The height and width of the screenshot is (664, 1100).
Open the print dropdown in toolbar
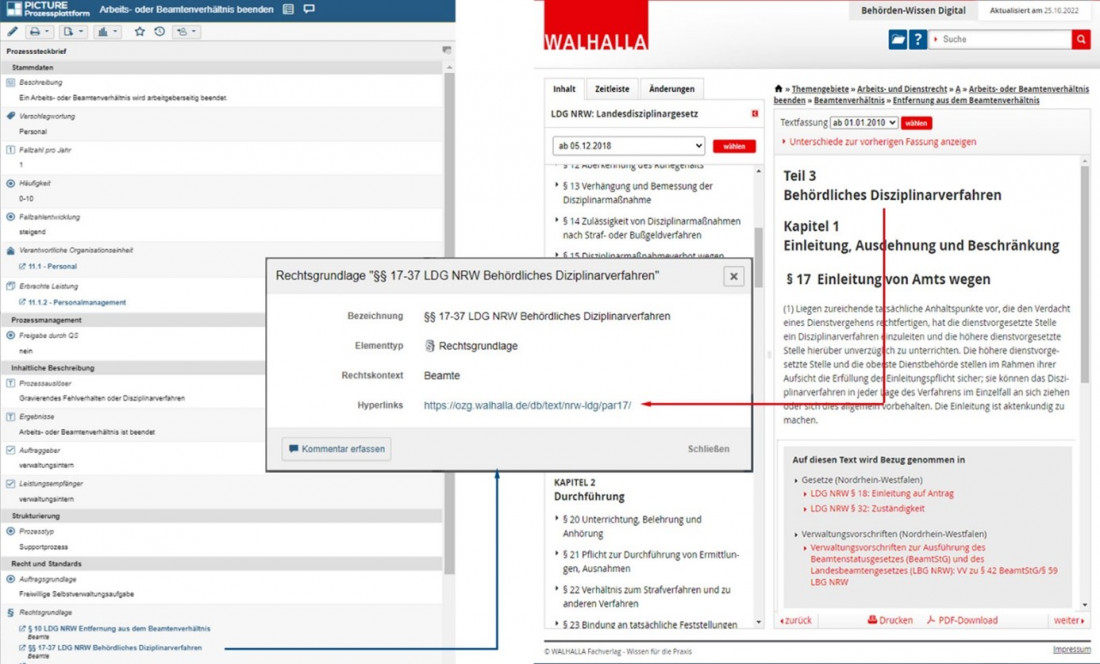[41, 32]
